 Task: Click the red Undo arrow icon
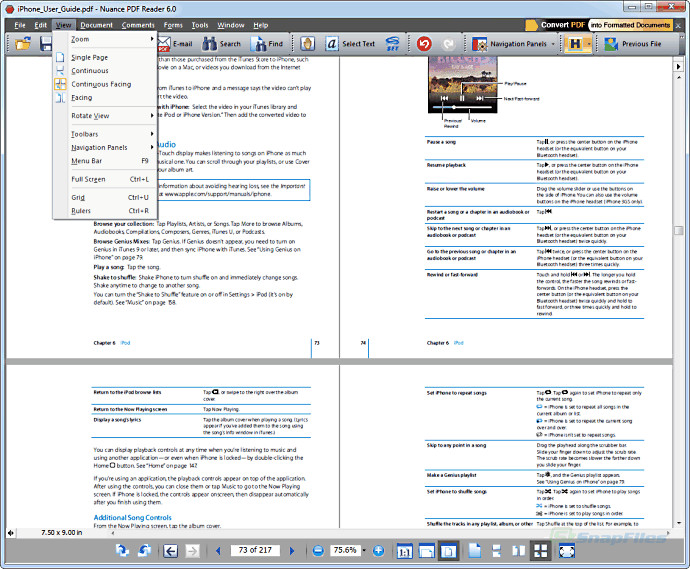pos(424,44)
